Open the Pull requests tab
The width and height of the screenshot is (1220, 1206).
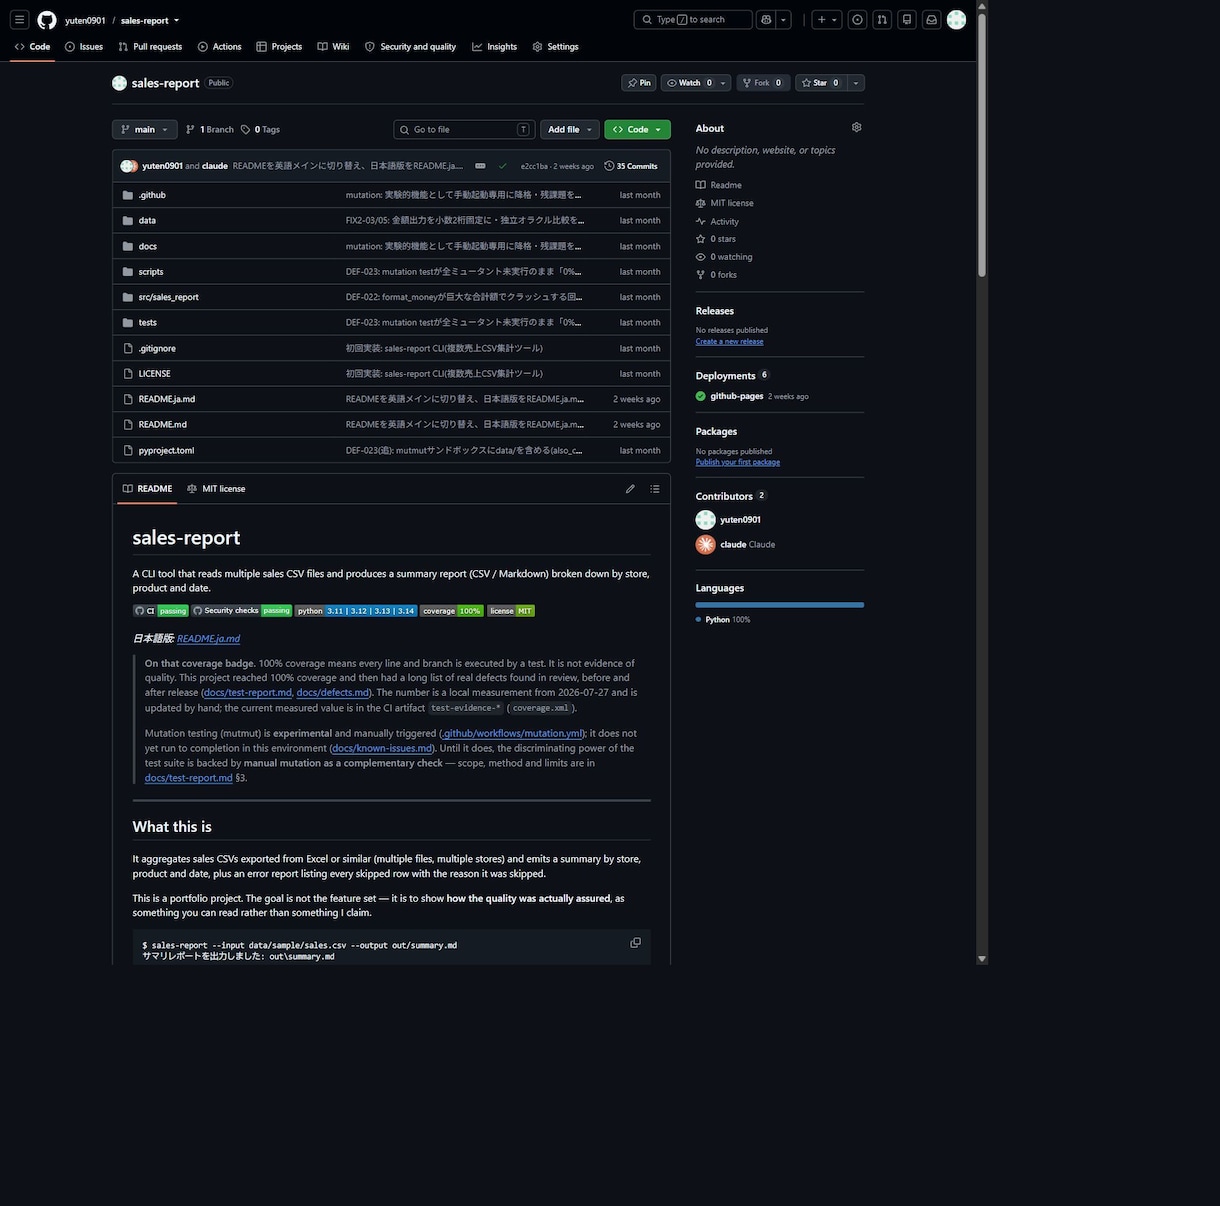click(150, 47)
